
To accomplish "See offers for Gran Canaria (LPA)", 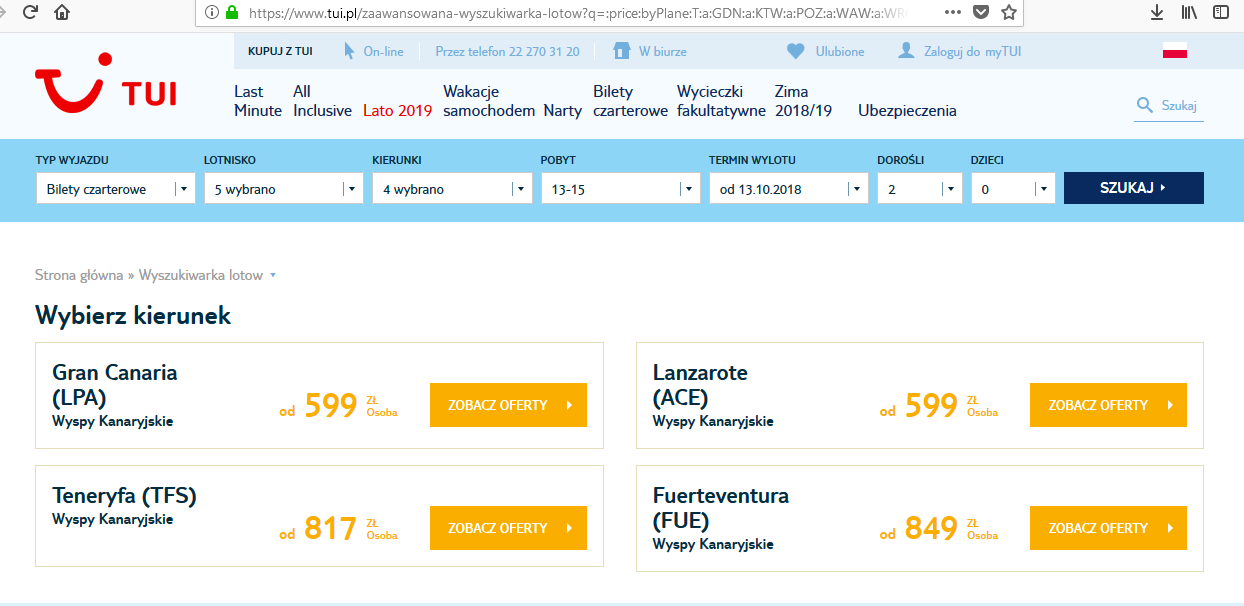I will (508, 405).
